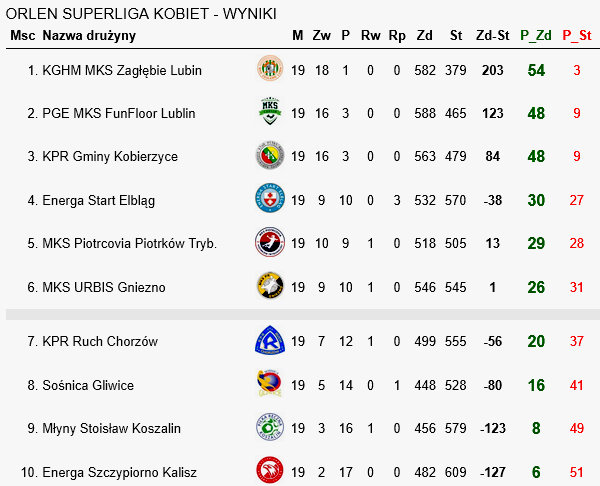Click the KGHM MKS Zagłębie Lubin team logo
This screenshot has height=486, width=600.
tap(270, 70)
